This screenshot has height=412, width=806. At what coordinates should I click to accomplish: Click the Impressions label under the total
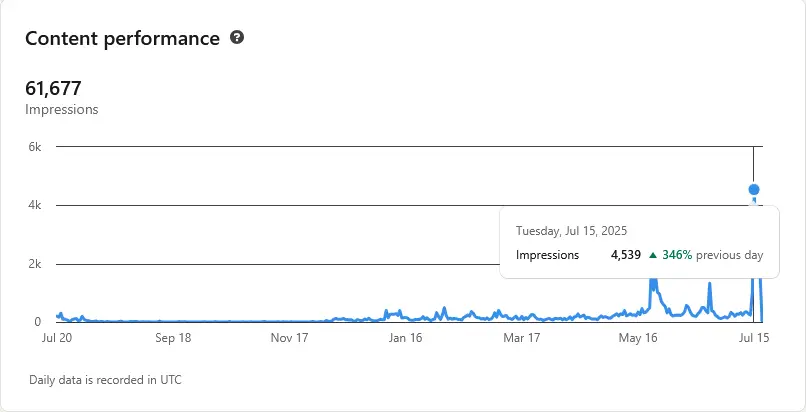(61, 110)
